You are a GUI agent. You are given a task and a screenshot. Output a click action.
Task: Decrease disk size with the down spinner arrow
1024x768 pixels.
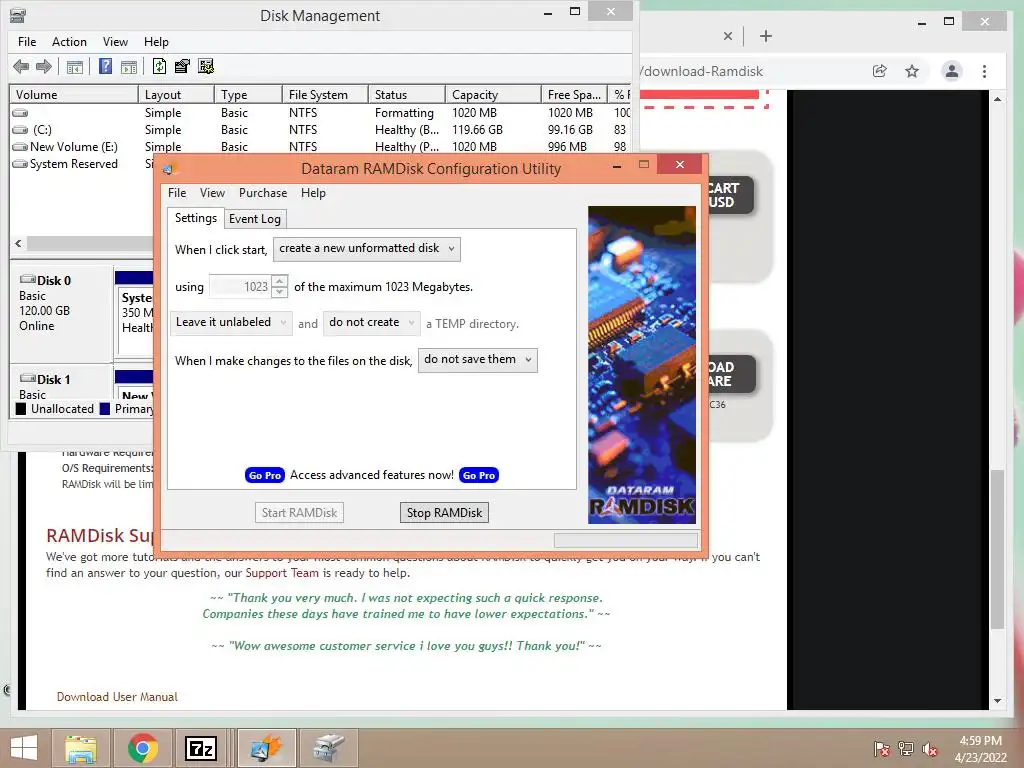click(x=280, y=292)
